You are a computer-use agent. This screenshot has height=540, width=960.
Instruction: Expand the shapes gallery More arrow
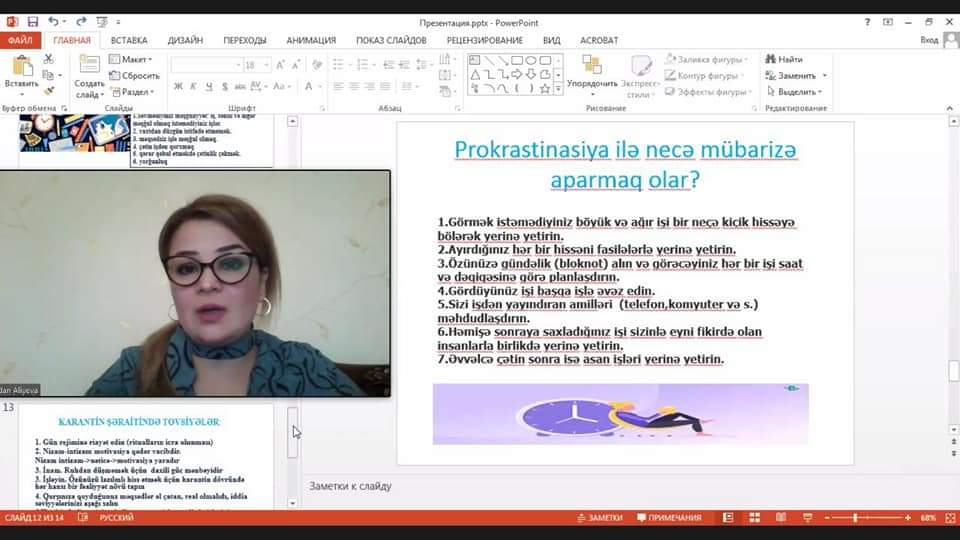pyautogui.click(x=558, y=89)
